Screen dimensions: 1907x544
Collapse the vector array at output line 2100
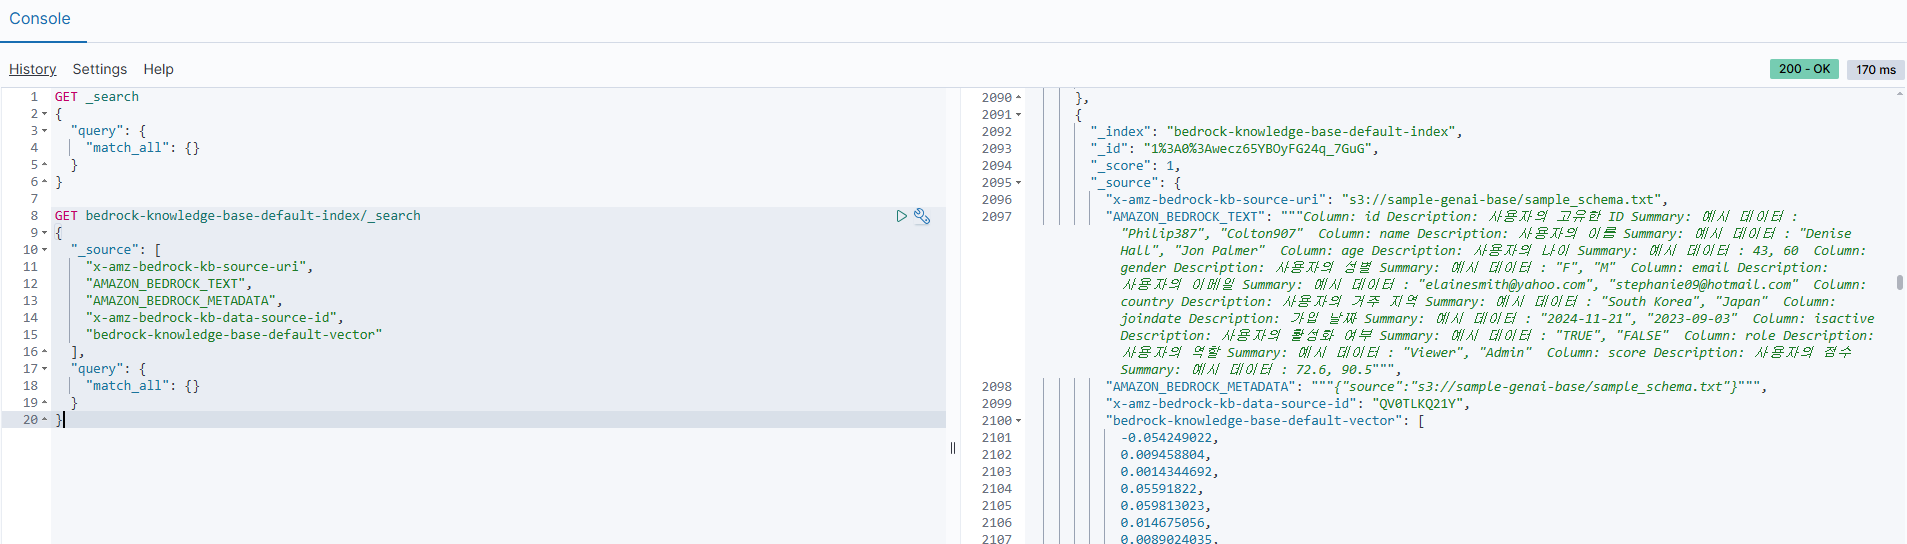[x=1018, y=421]
